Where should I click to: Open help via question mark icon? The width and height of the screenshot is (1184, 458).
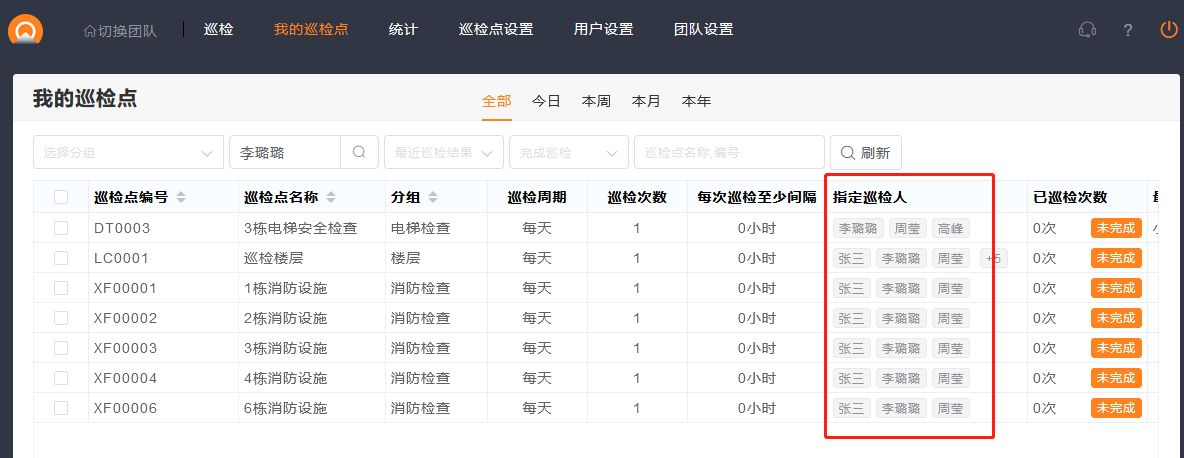pyautogui.click(x=1128, y=30)
